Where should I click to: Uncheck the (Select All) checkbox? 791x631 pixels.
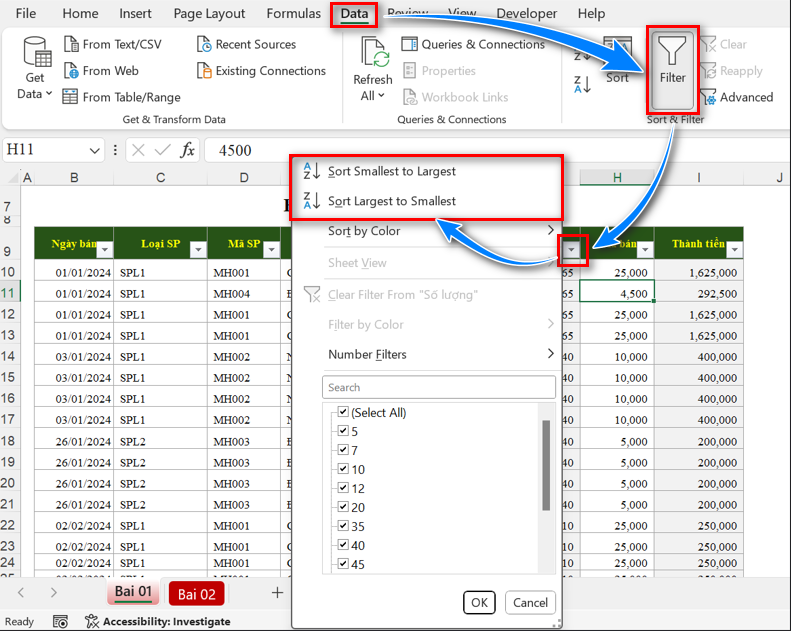344,412
